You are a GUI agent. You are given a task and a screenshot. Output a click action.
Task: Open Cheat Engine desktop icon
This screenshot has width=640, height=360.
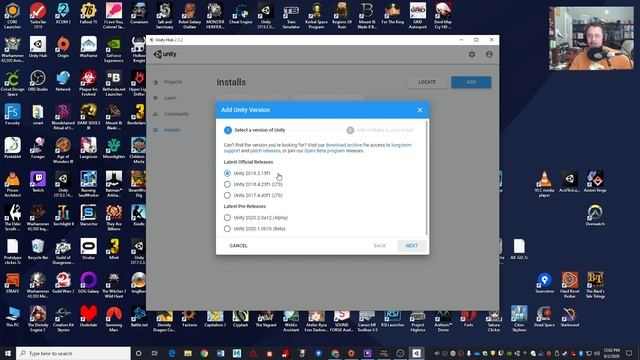click(x=240, y=14)
